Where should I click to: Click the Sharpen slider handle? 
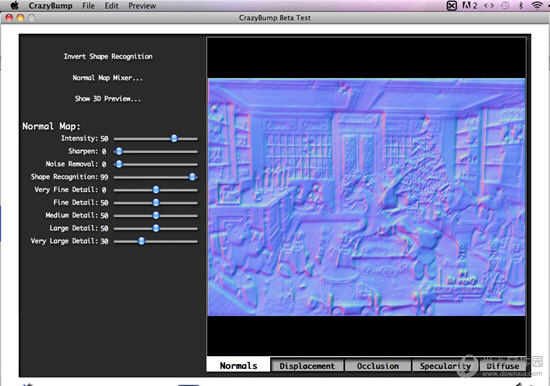pyautogui.click(x=119, y=151)
